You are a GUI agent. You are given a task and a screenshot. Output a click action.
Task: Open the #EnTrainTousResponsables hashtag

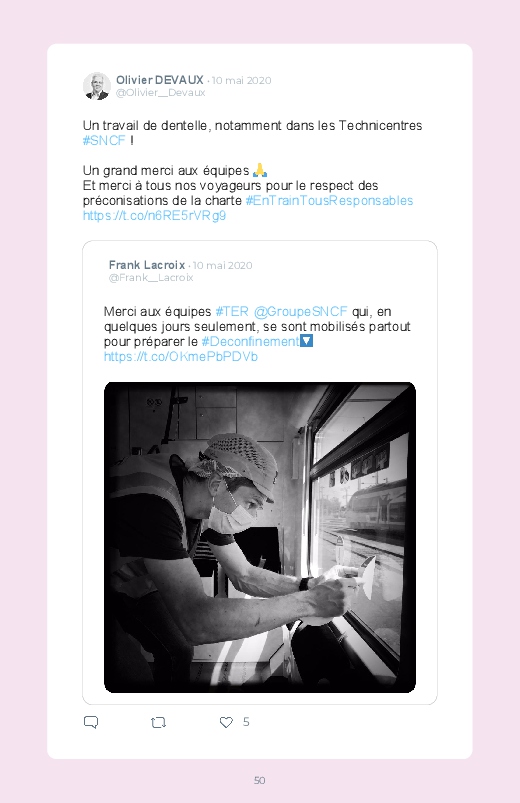point(329,200)
